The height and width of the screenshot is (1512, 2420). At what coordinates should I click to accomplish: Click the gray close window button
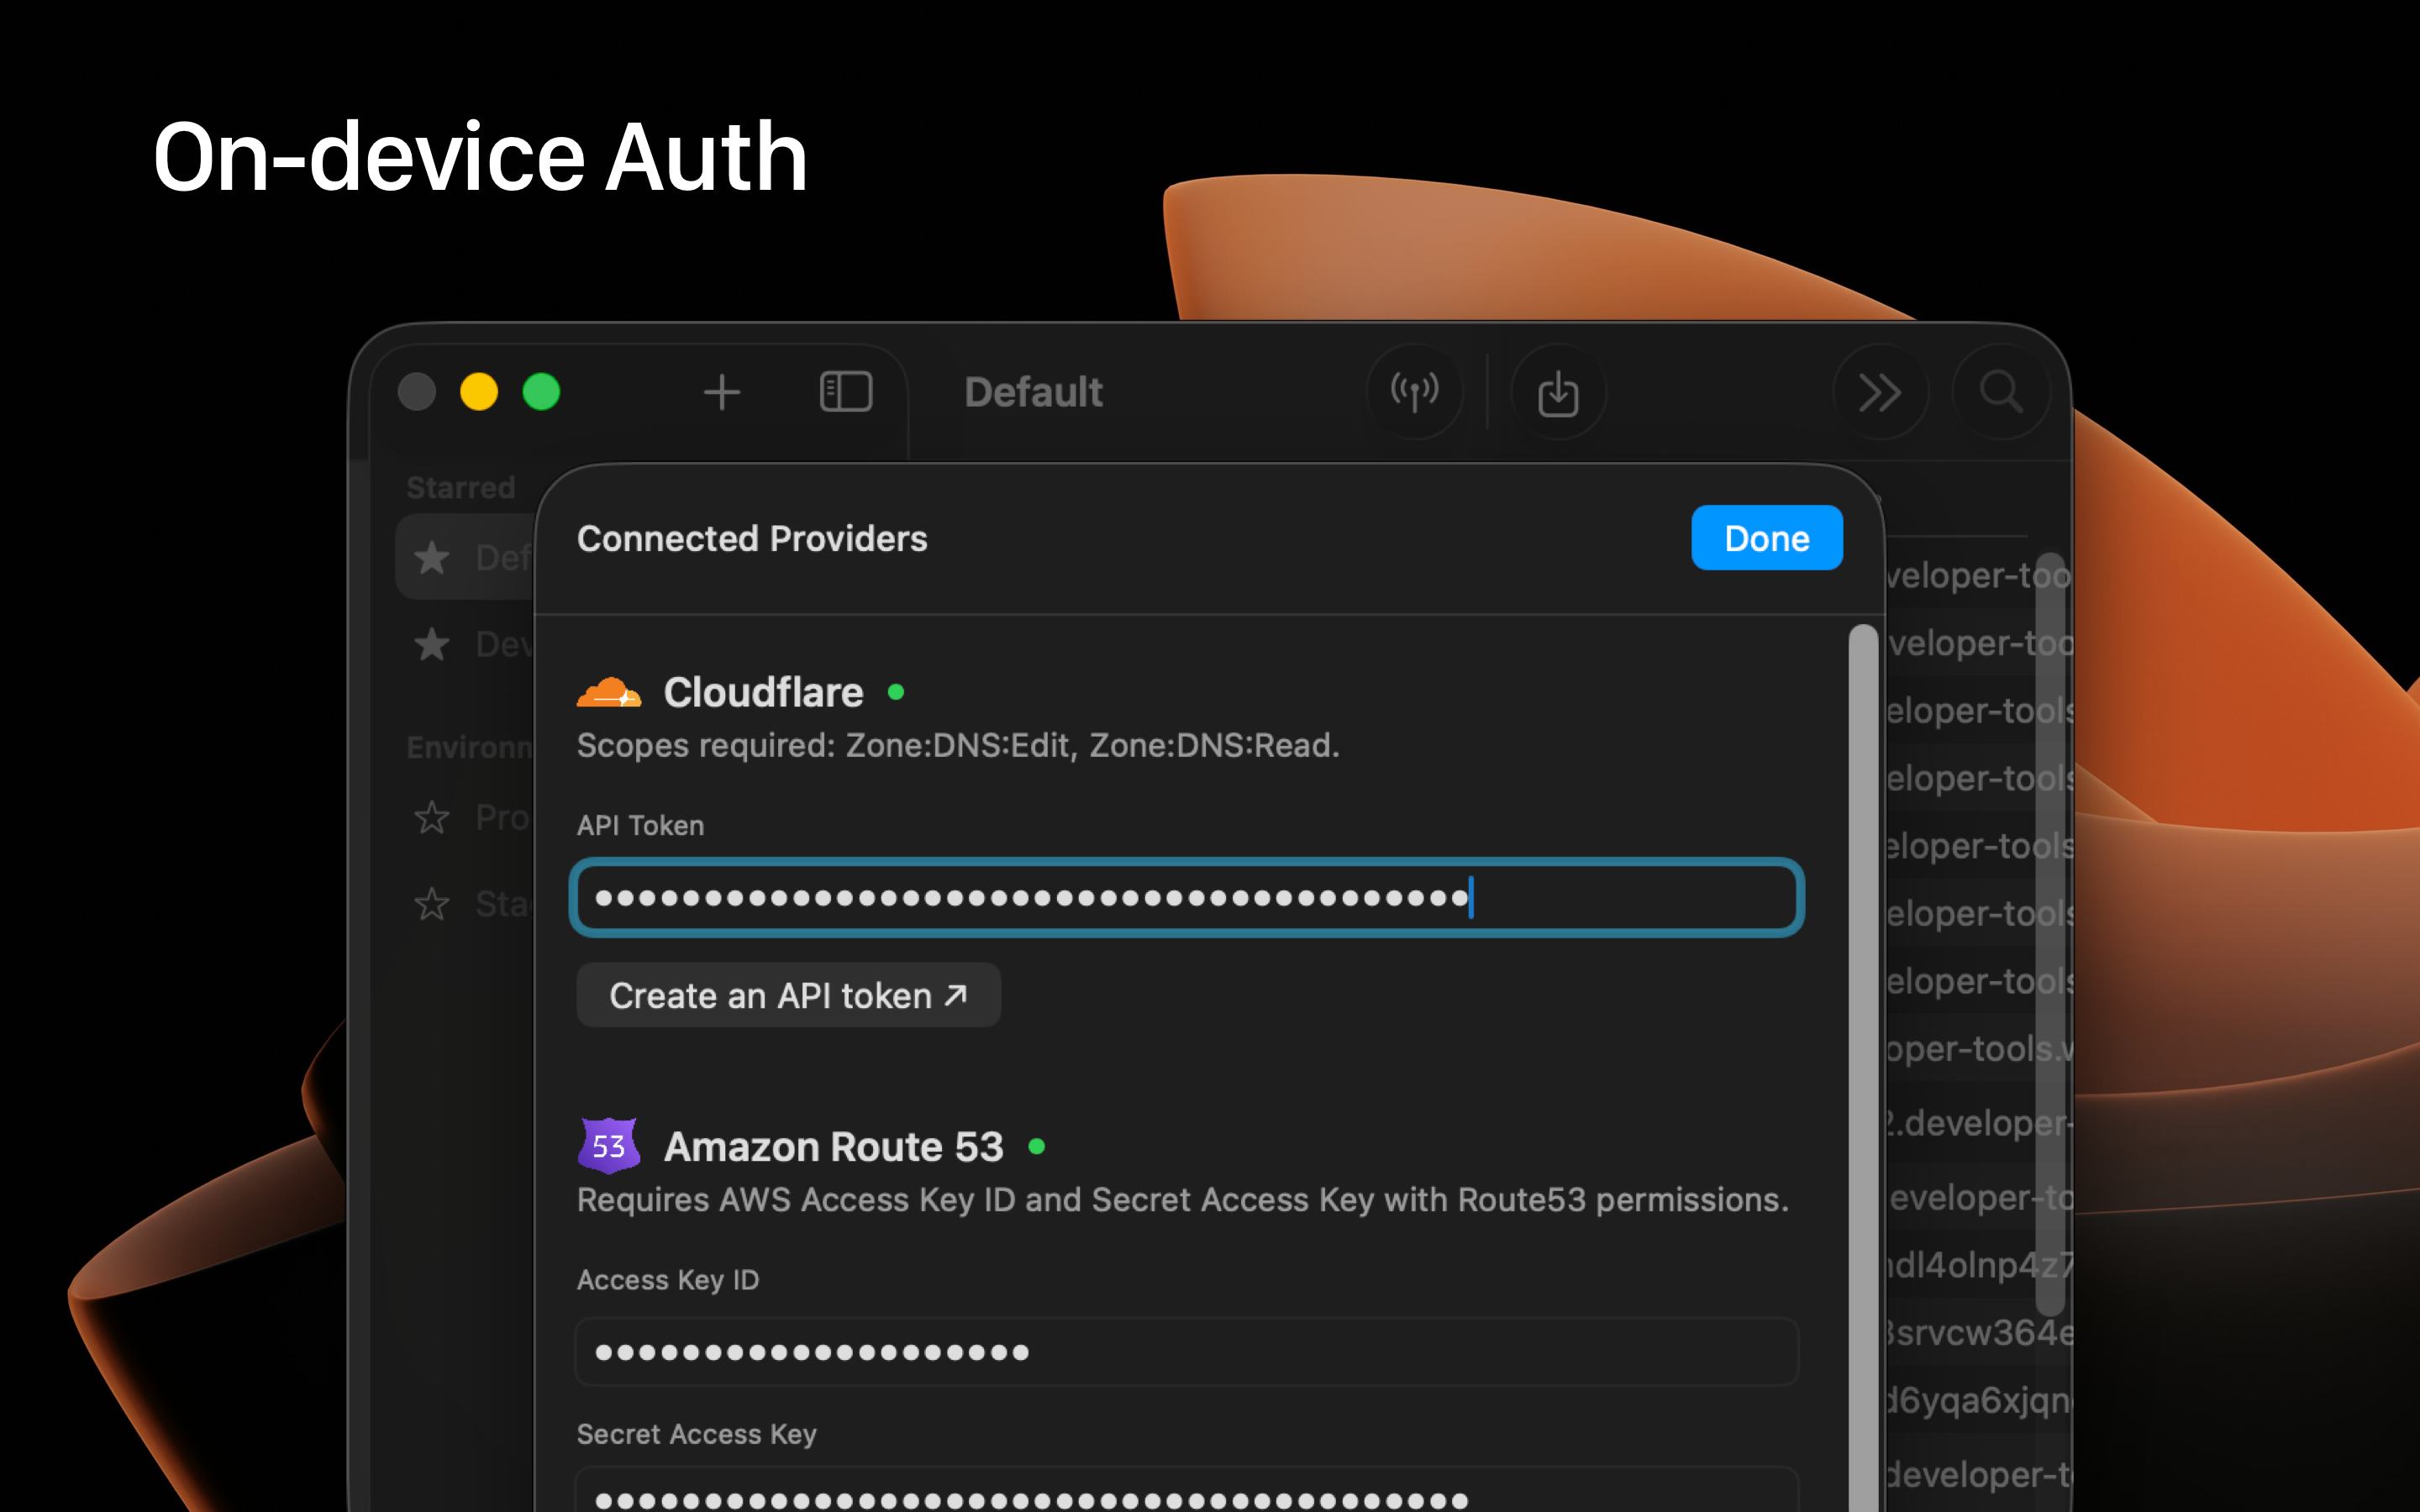point(417,392)
